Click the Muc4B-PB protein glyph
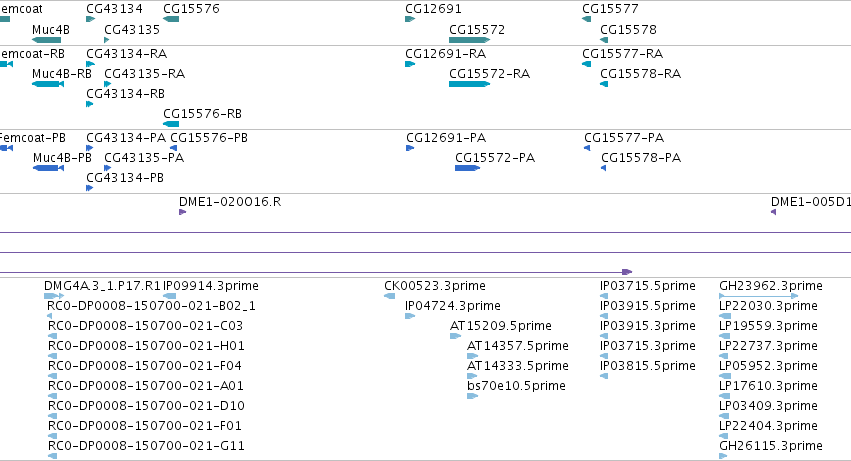The image size is (851, 461). [48, 168]
